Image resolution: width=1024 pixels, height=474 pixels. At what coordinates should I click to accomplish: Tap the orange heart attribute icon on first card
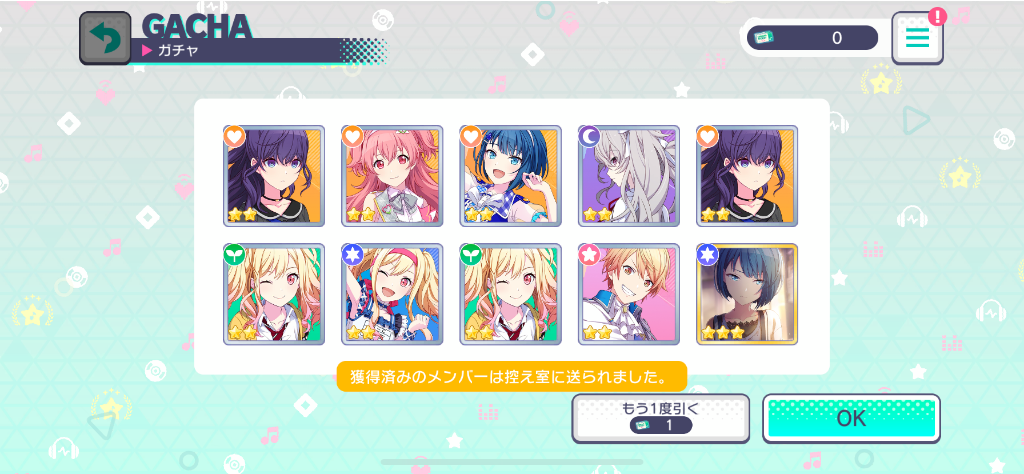point(234,136)
